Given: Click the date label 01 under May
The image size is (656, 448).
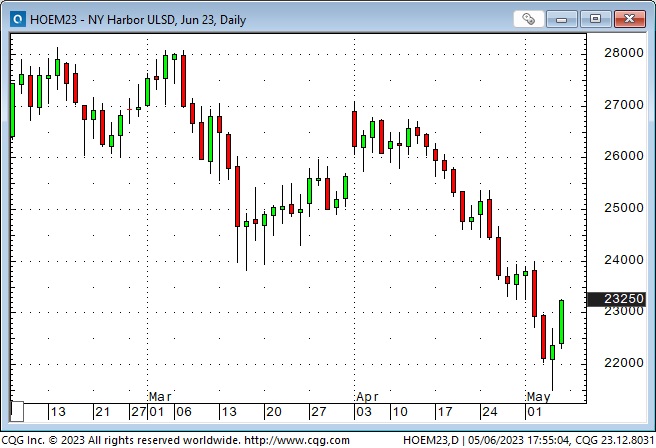Looking at the screenshot, I should 534,412.
